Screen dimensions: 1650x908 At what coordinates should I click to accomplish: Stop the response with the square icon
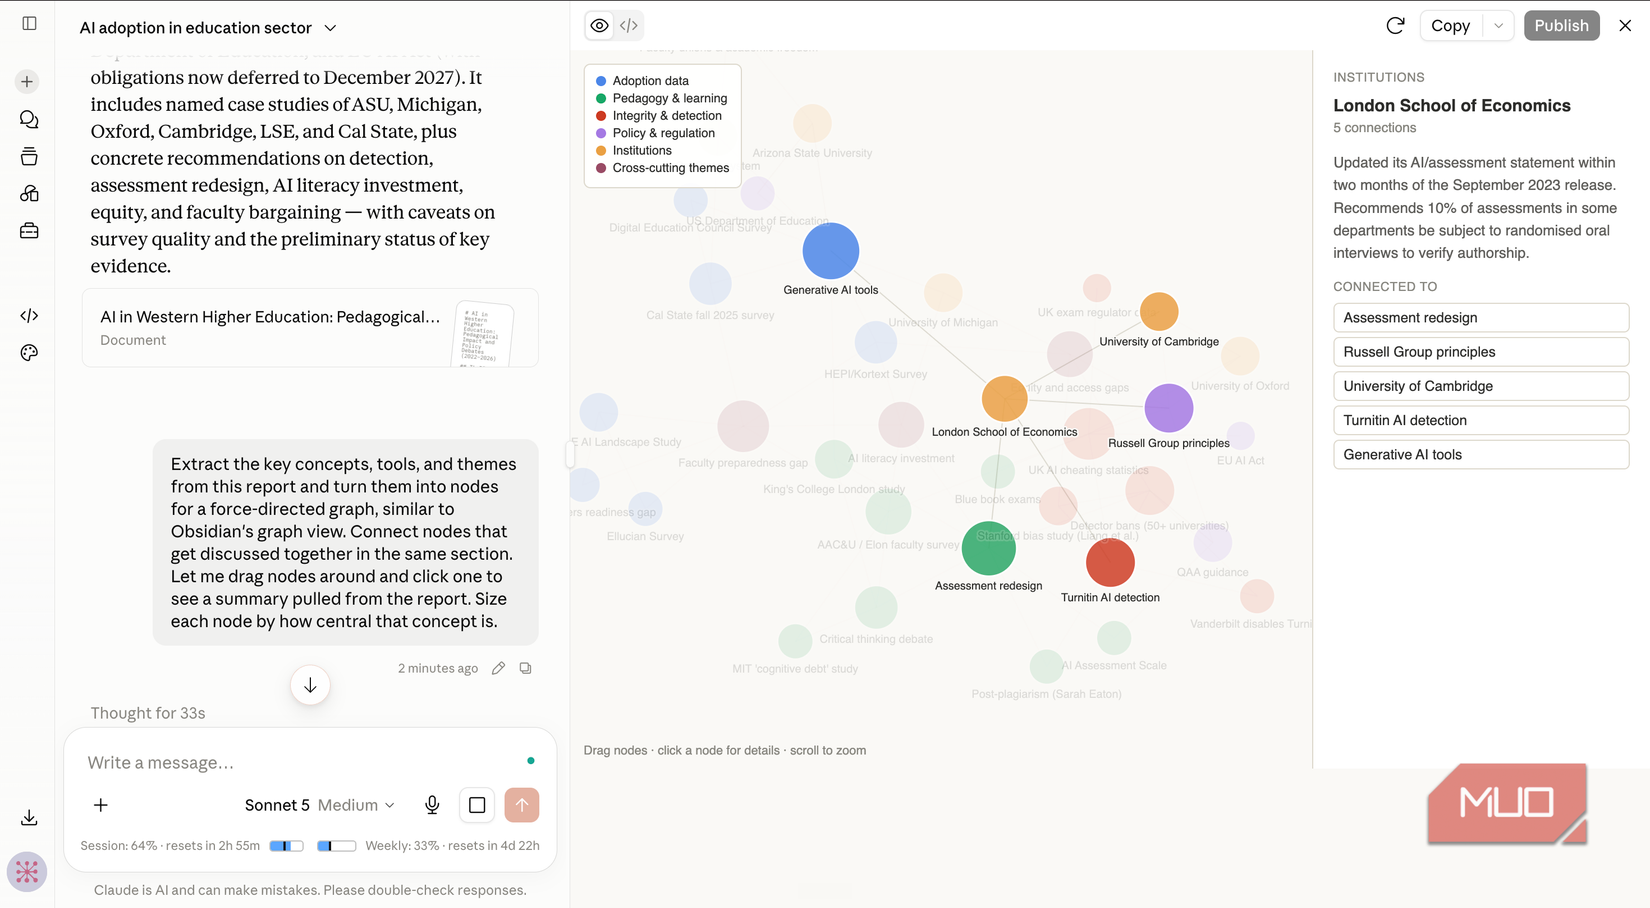pyautogui.click(x=477, y=805)
